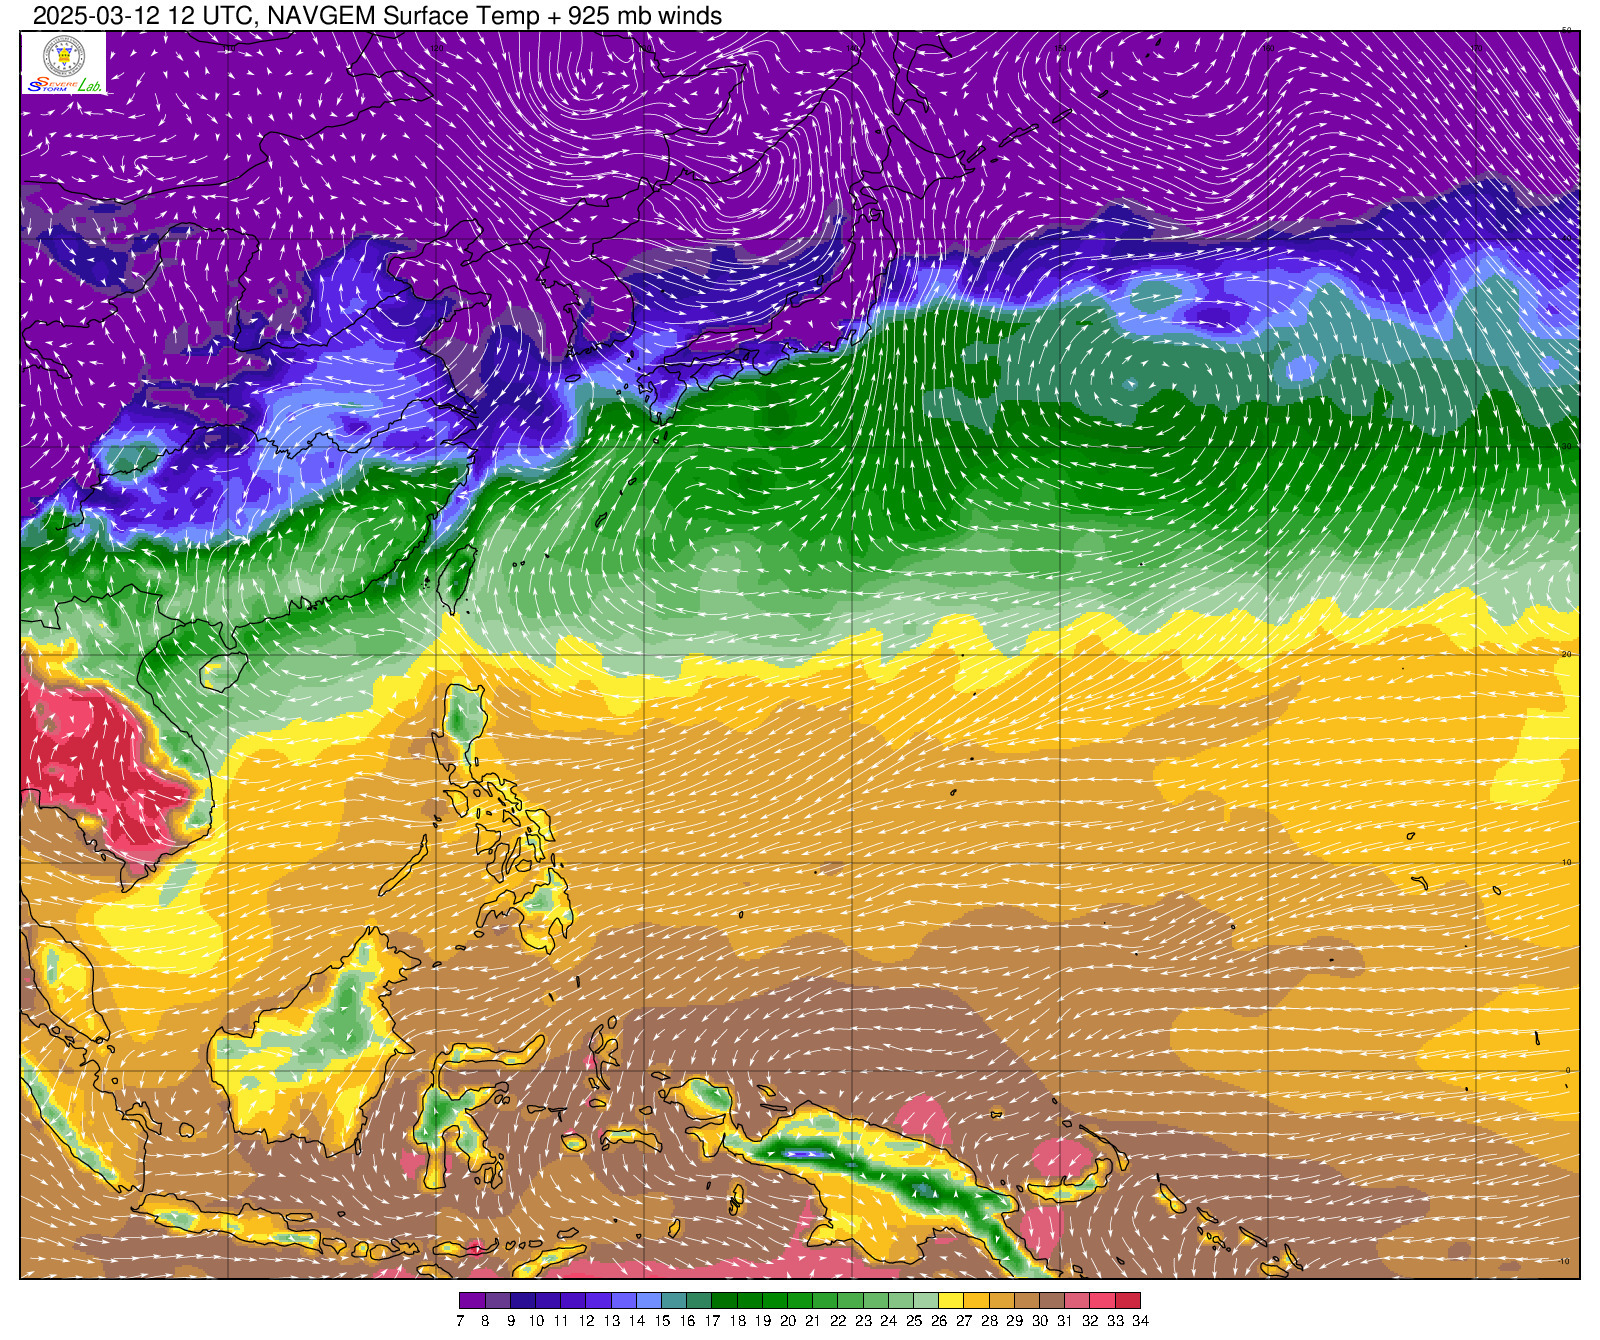Choose the dark green 17–18 legend swatch
The height and width of the screenshot is (1340, 1600).
point(724,1301)
